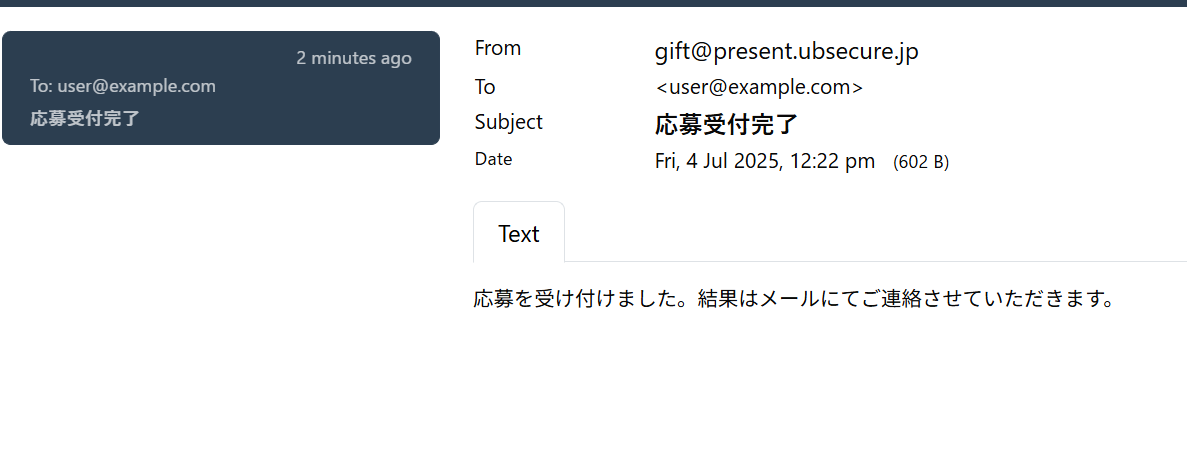Viewport: 1187px width, 458px height.
Task: Open the 応募受付完了 message in list
Action: (x=221, y=88)
